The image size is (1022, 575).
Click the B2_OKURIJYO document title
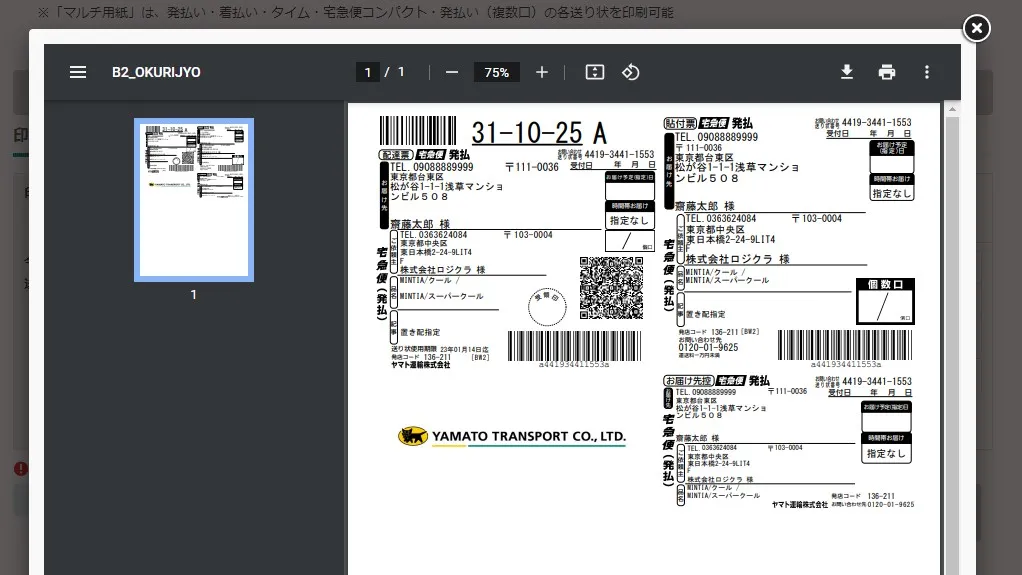pyautogui.click(x=156, y=72)
